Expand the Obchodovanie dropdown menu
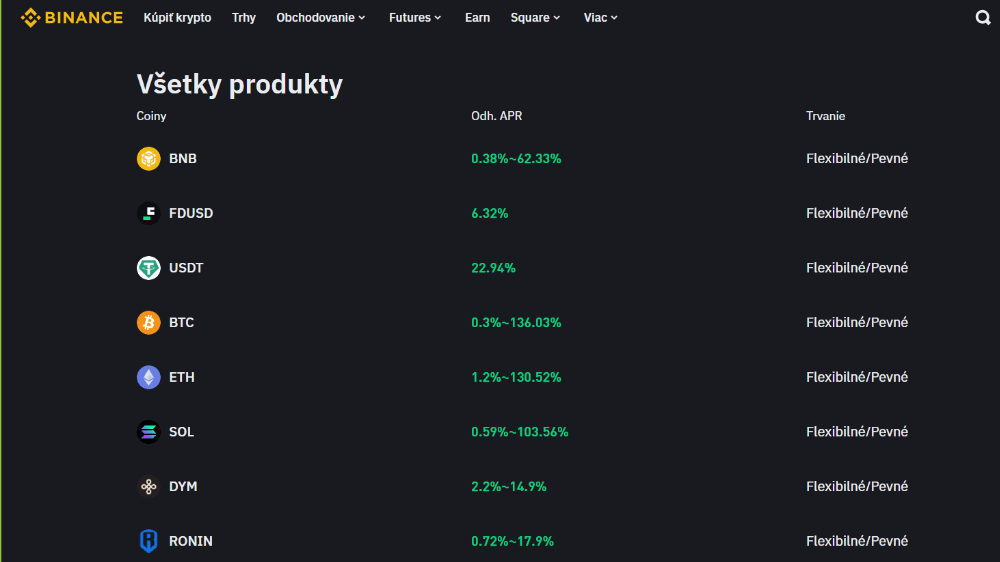 (321, 18)
